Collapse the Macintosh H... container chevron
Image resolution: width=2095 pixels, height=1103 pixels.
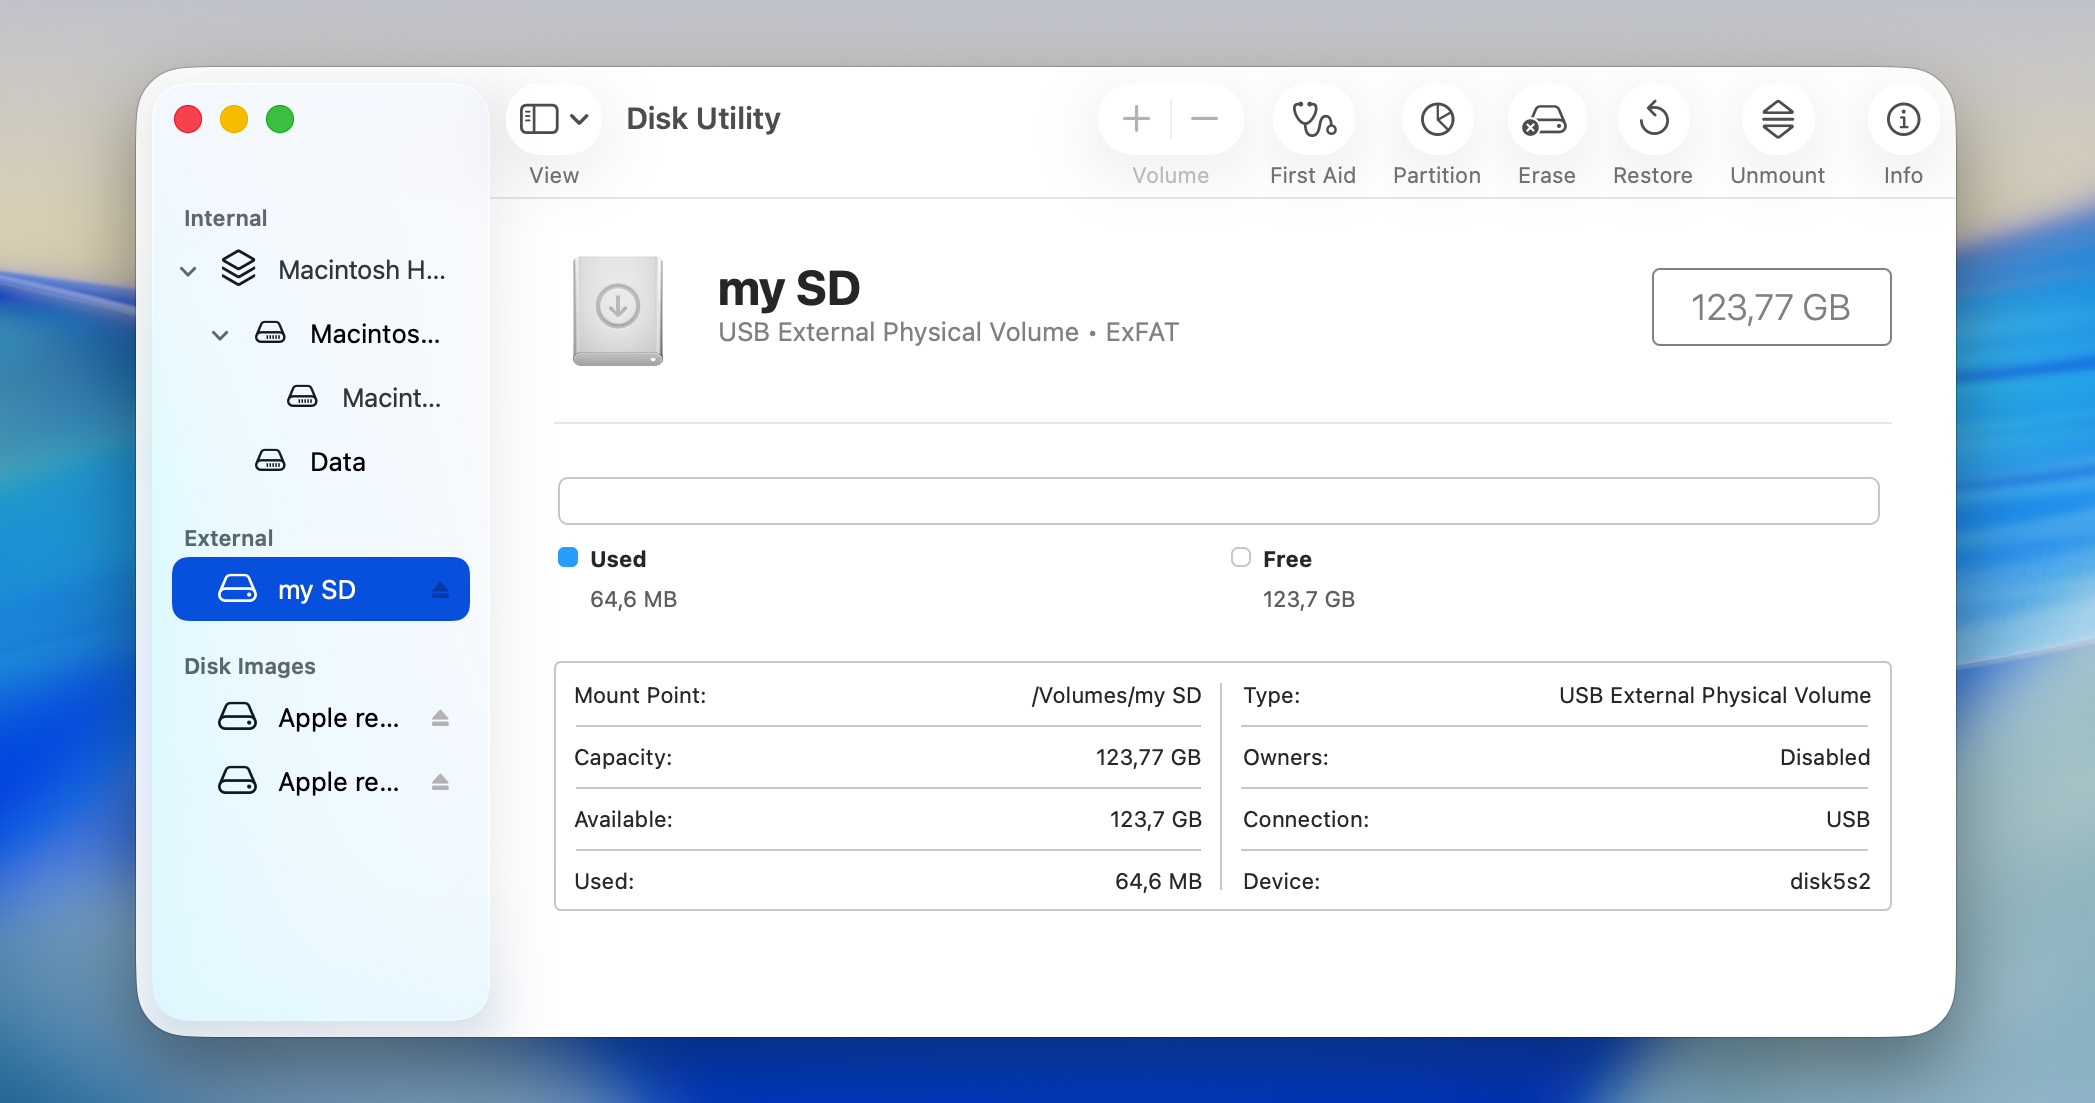pyautogui.click(x=188, y=271)
